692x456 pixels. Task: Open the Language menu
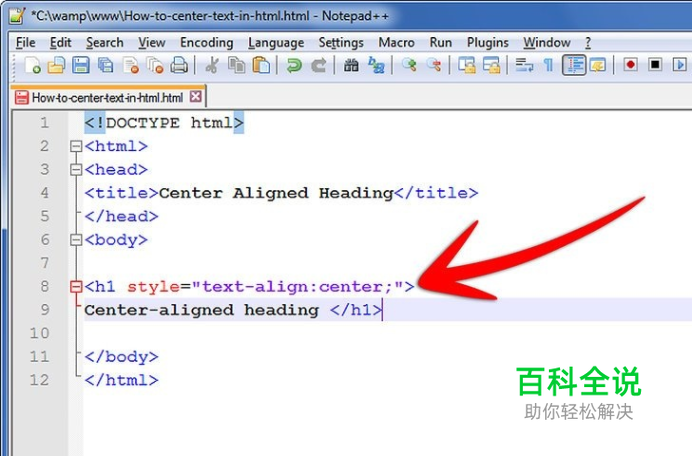tap(276, 42)
